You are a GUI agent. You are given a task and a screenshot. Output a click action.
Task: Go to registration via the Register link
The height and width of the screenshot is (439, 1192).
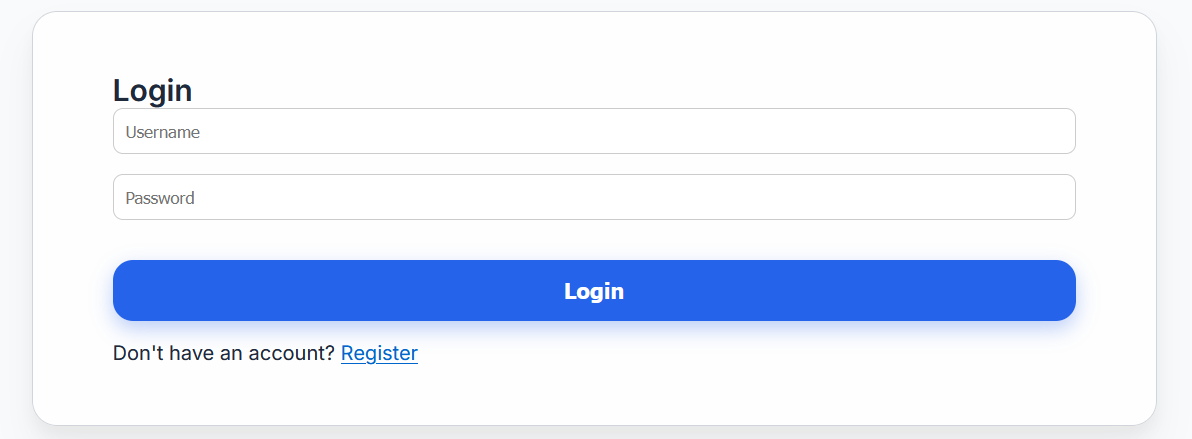click(x=379, y=353)
